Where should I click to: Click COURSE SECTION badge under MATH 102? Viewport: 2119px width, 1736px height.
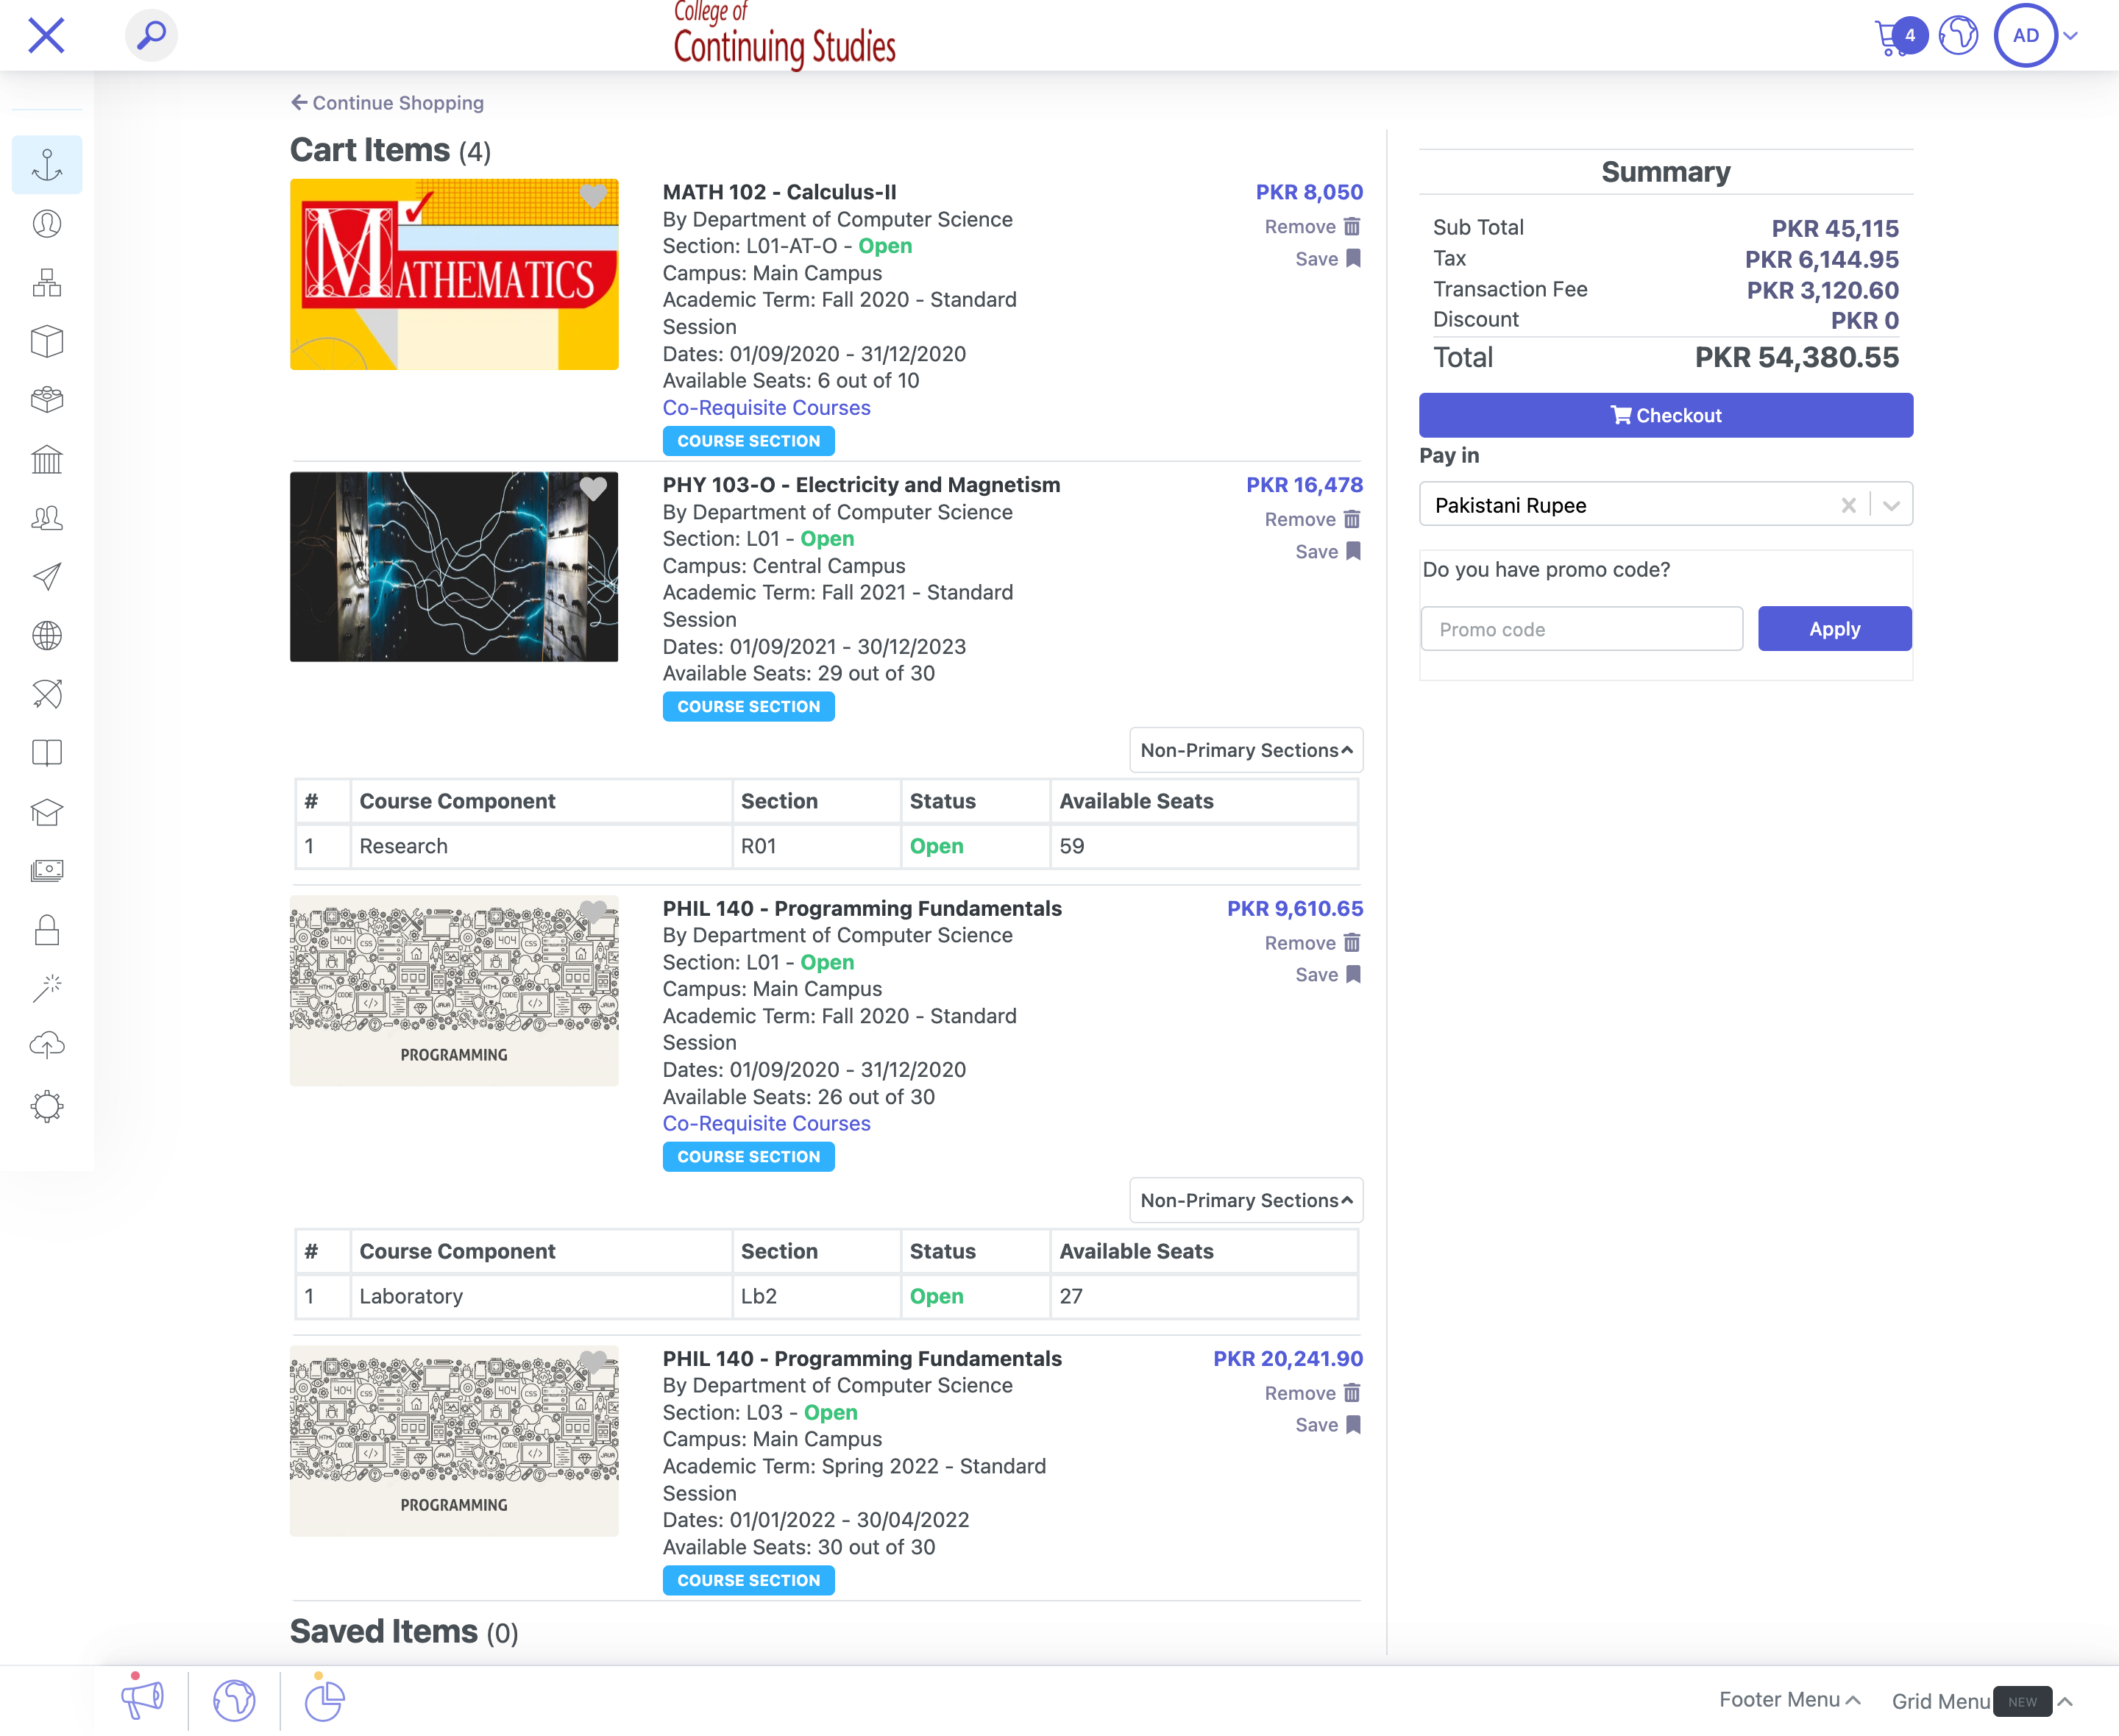(748, 441)
